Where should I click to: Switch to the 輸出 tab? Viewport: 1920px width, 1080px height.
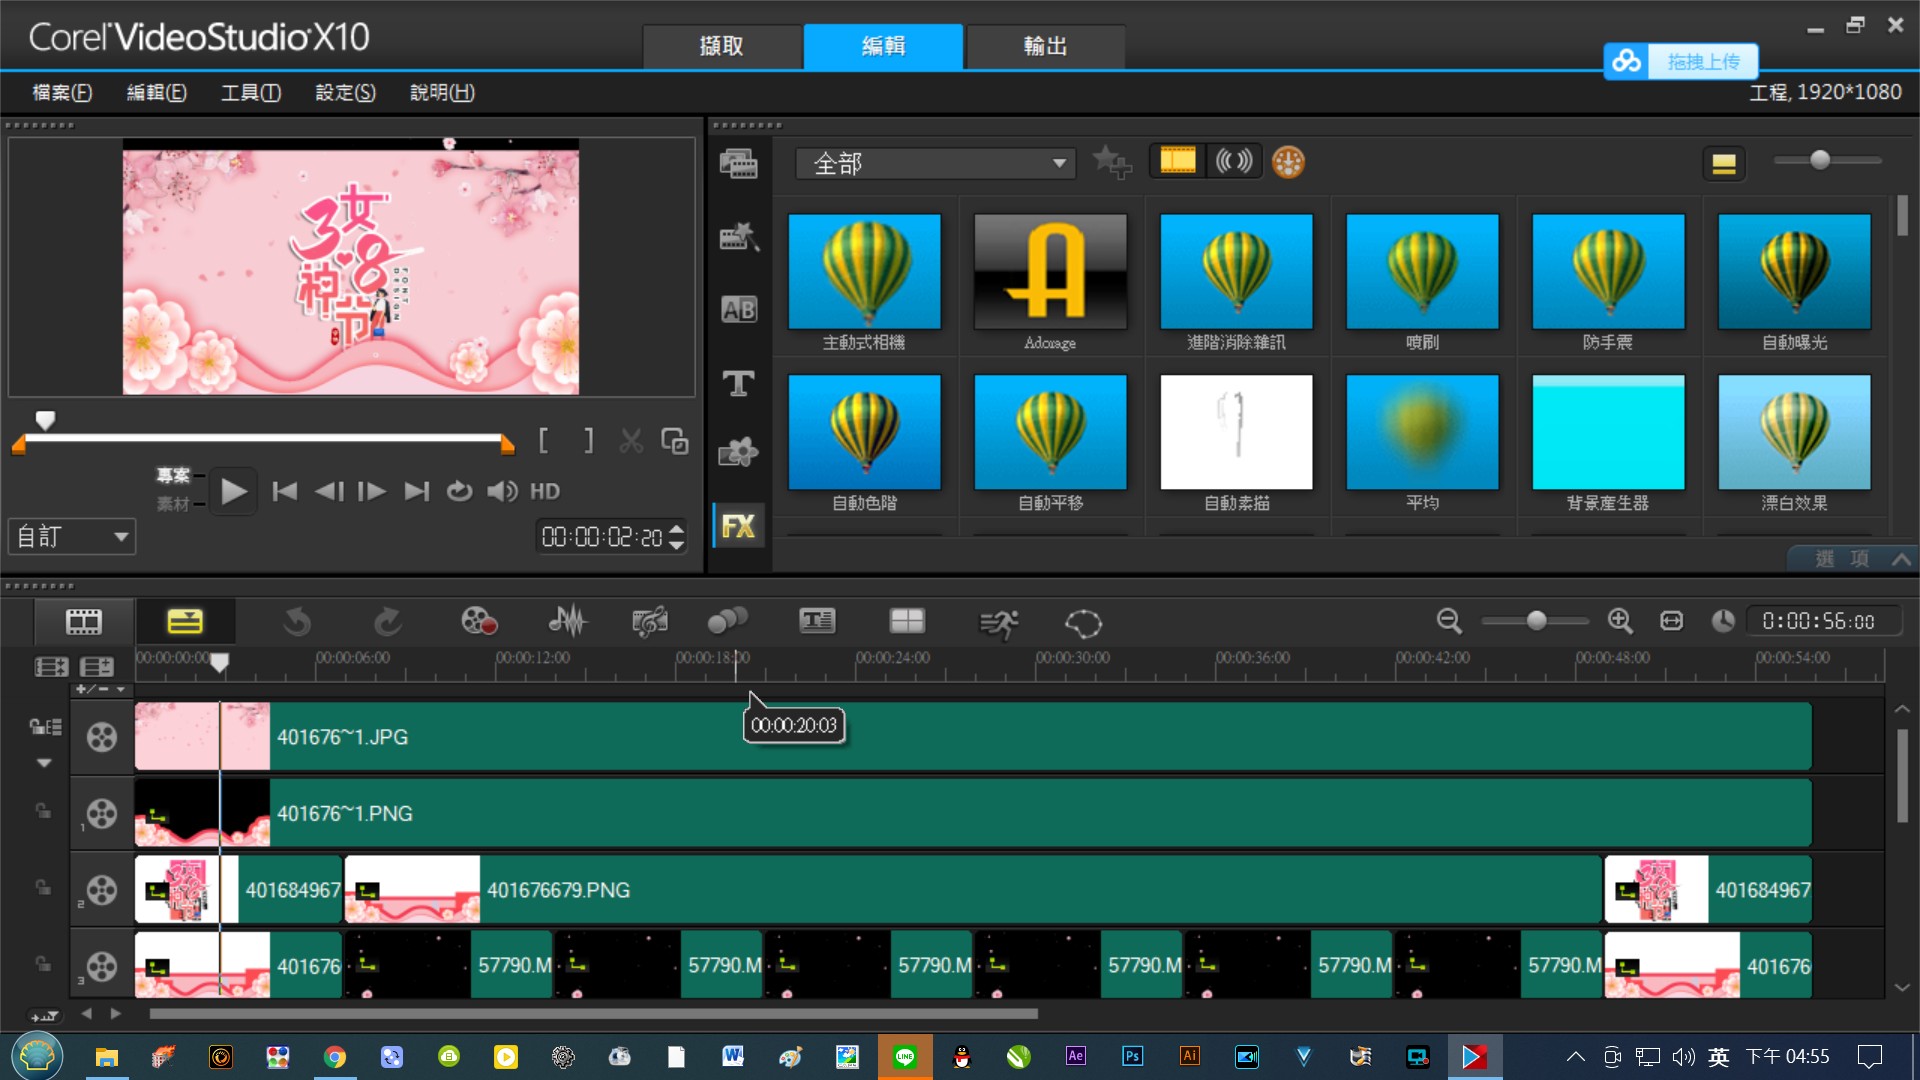(1045, 46)
